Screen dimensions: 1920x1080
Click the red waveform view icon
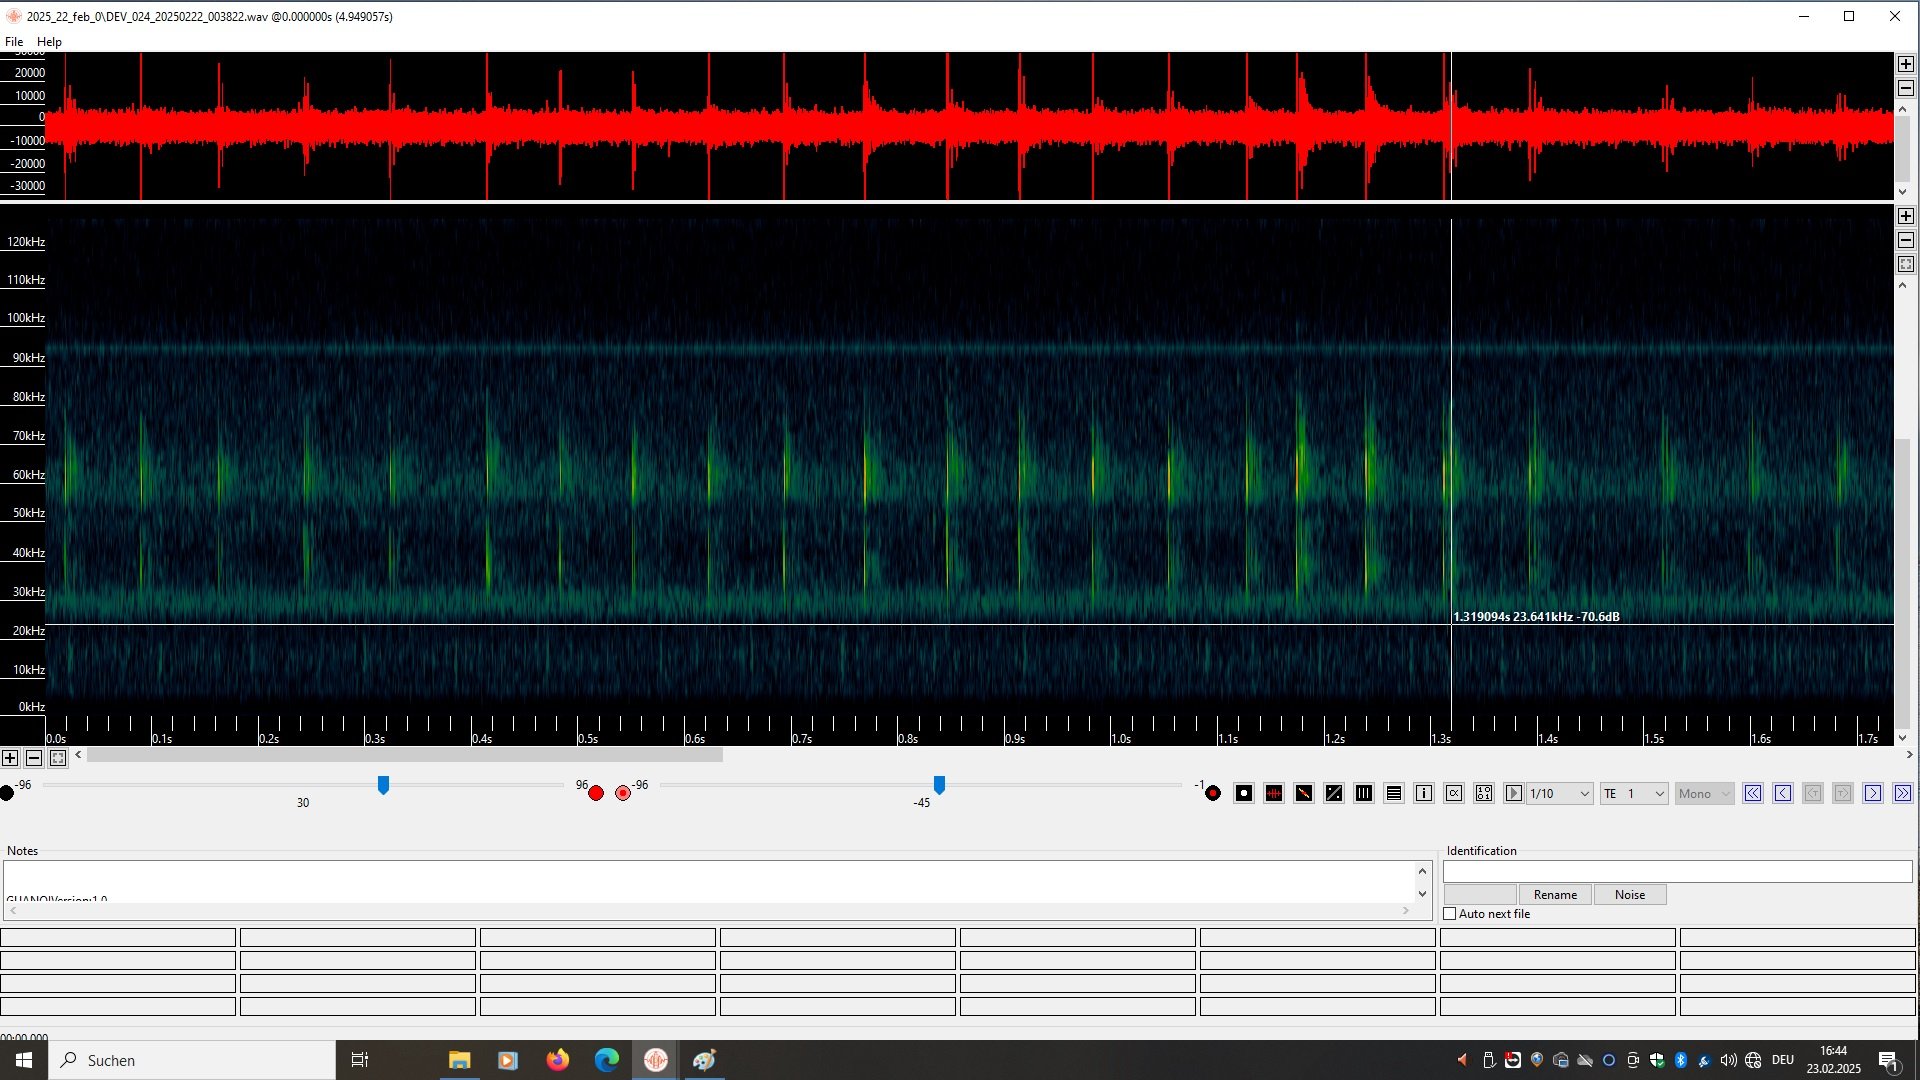pos(1273,793)
